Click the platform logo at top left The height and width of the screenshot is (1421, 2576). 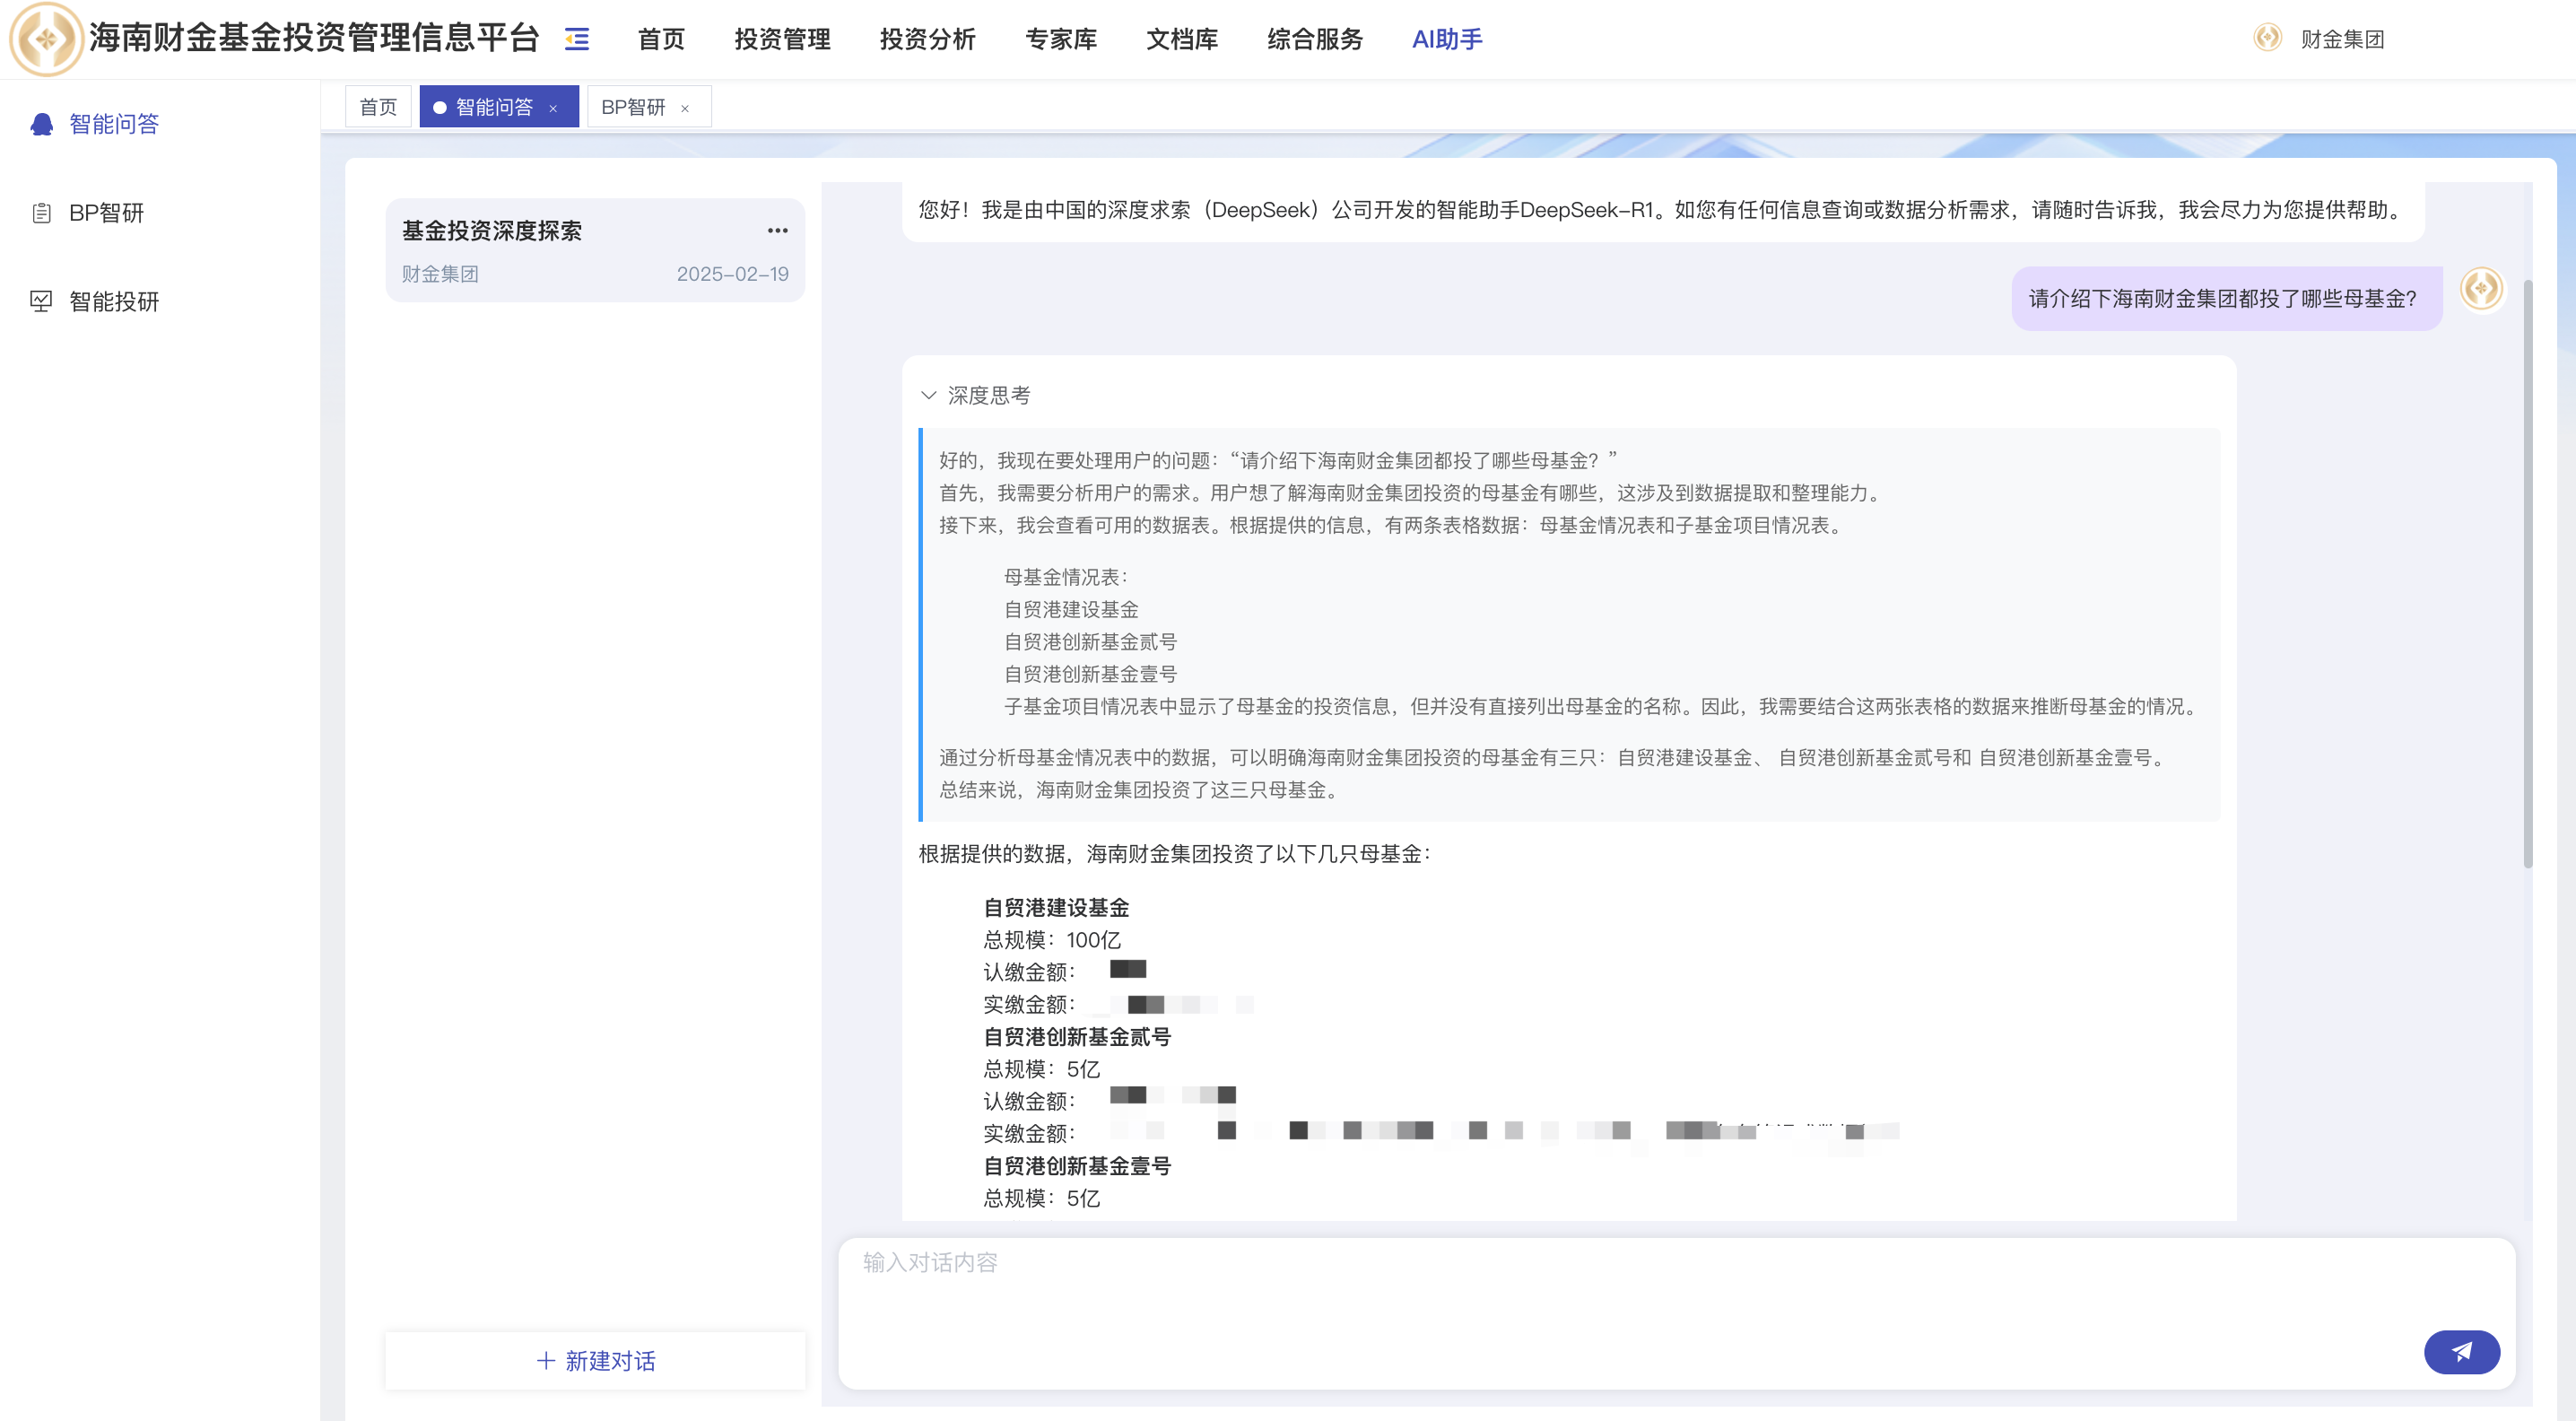click(x=45, y=39)
